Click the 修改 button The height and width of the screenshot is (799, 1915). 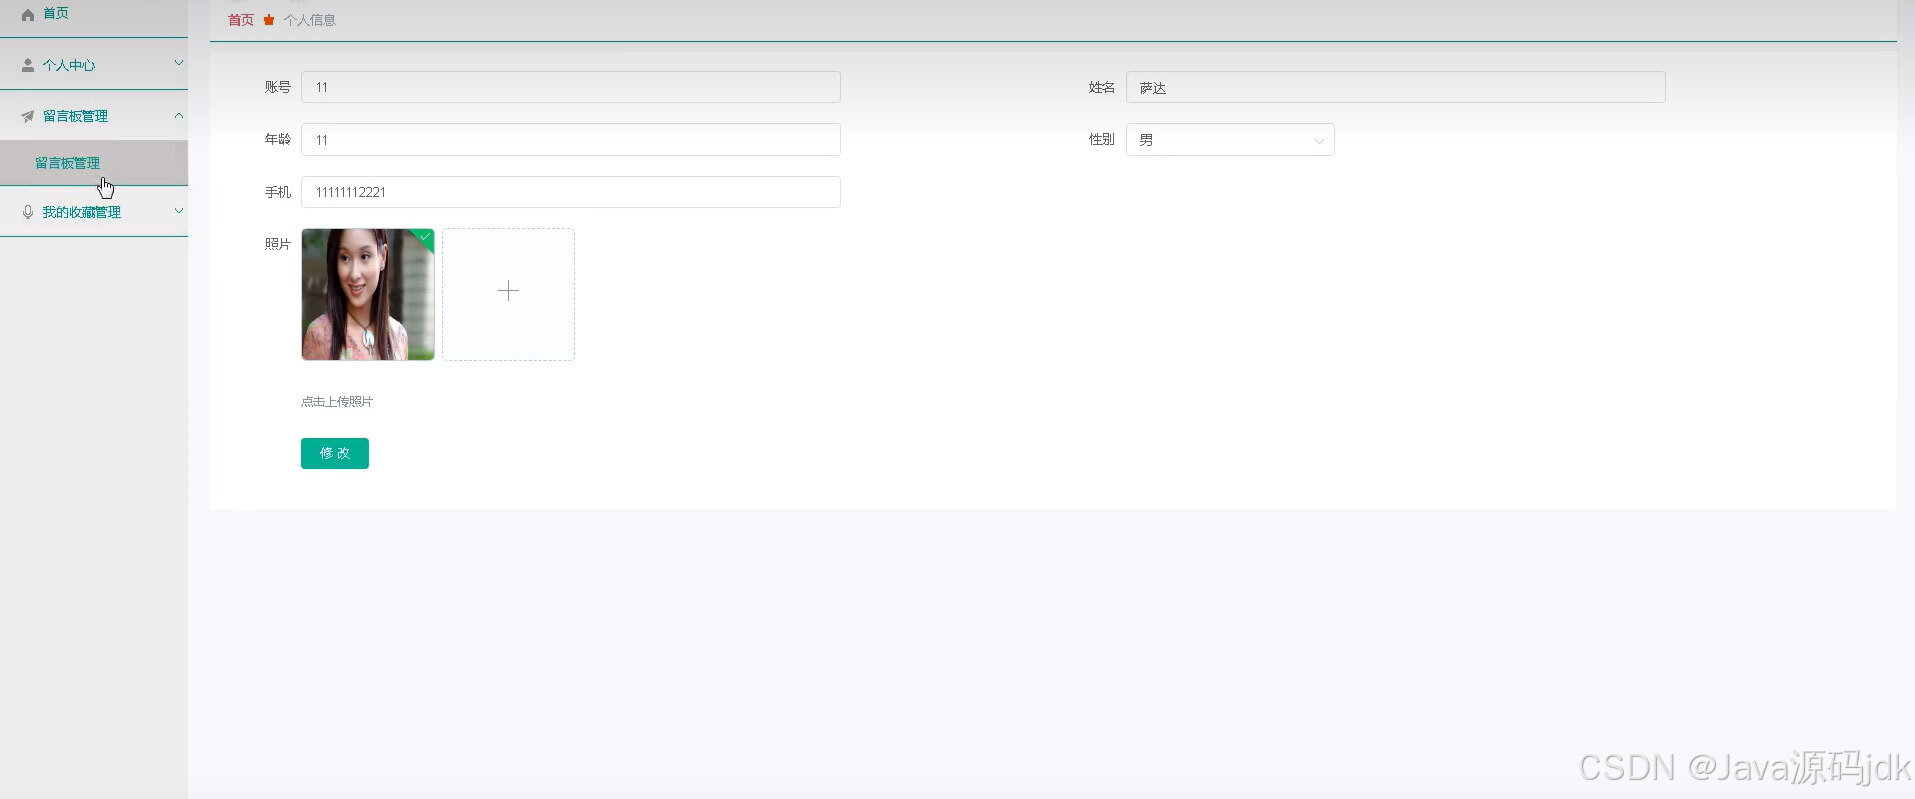335,453
